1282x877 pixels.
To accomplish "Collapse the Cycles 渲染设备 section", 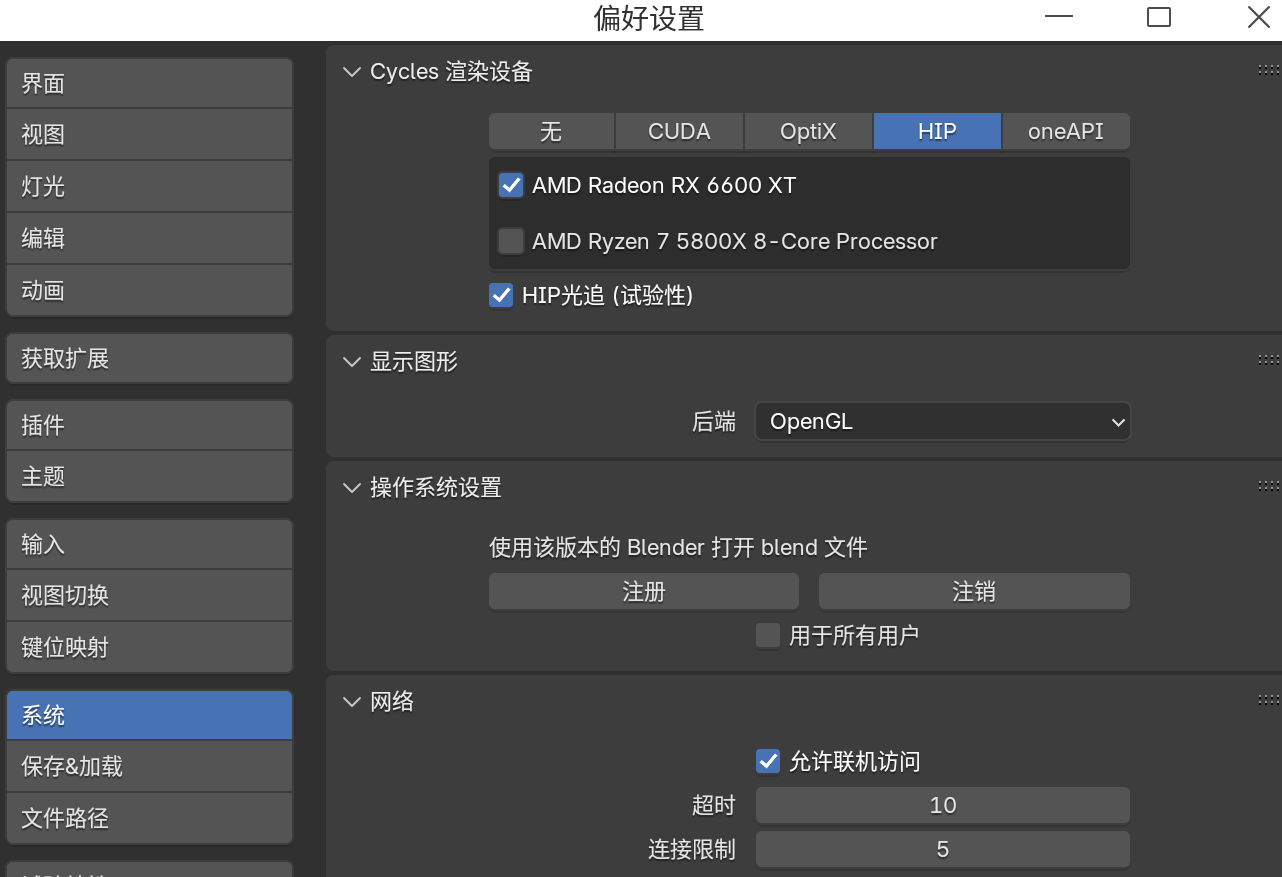I will coord(352,71).
